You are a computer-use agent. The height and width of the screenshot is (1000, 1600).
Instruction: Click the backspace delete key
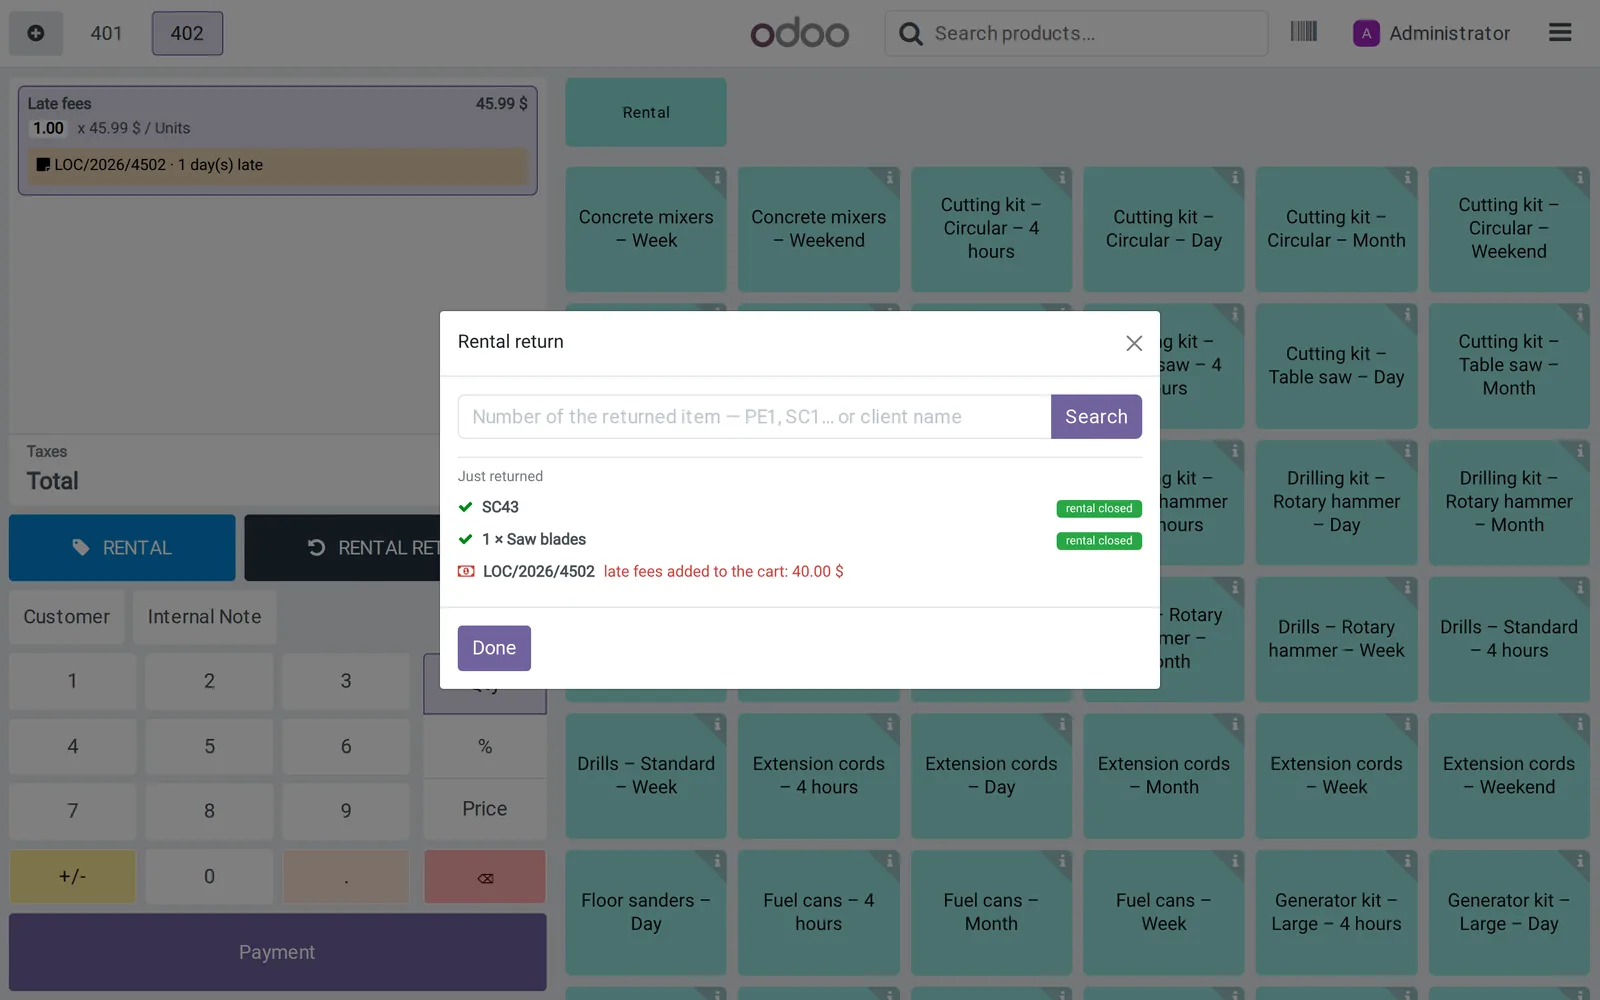485,877
